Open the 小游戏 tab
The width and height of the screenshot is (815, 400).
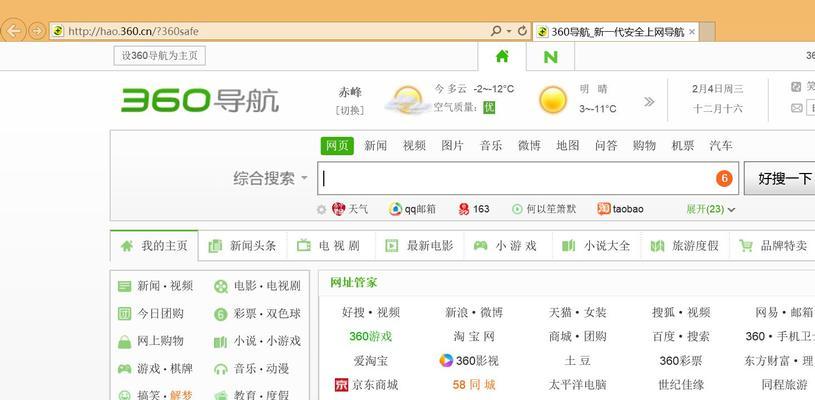pos(508,246)
